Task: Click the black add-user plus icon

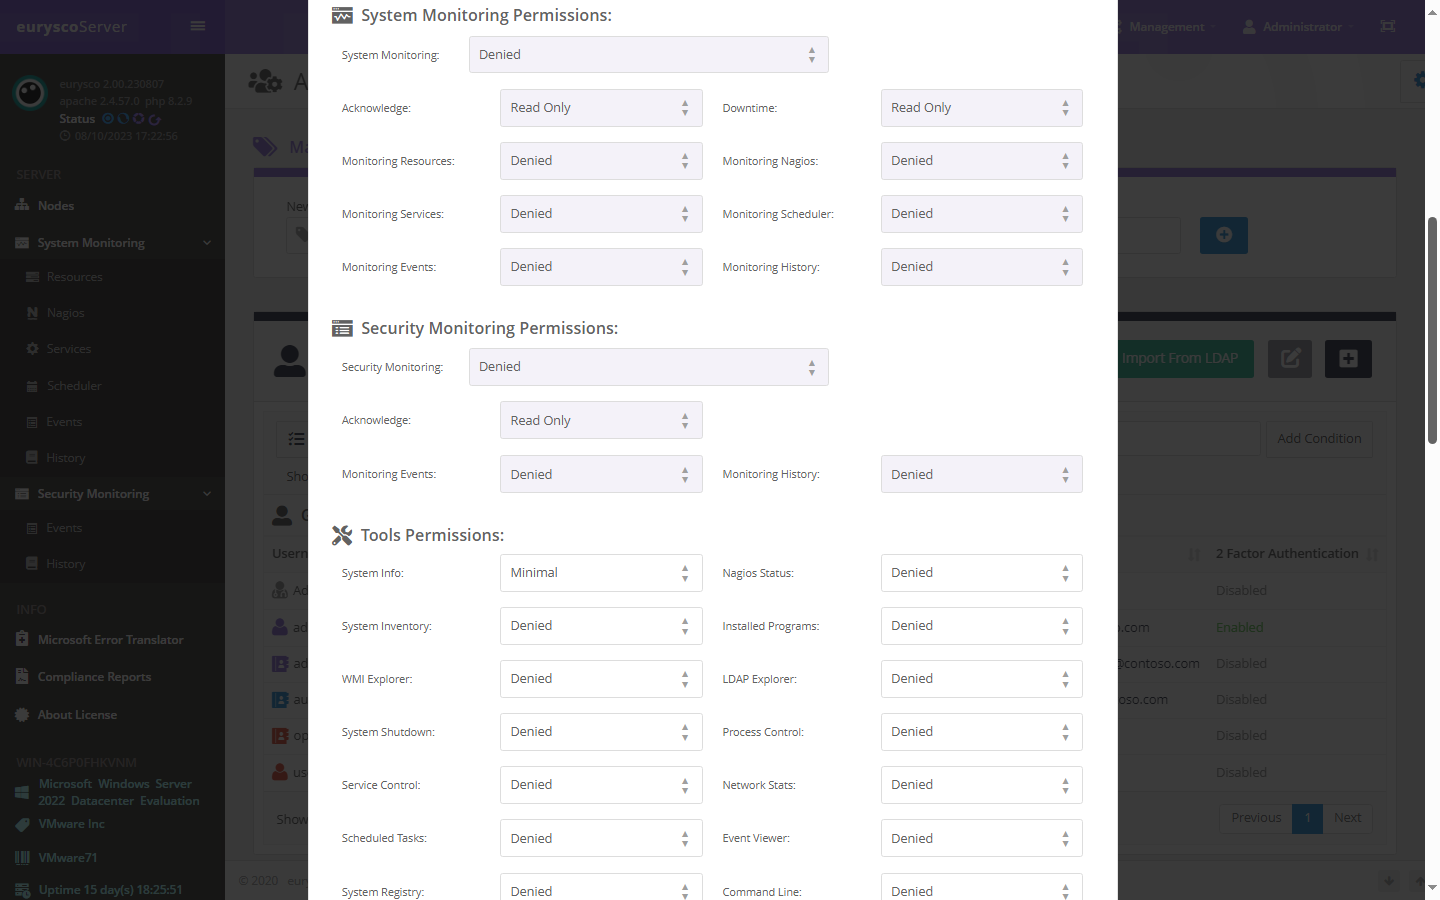Action: 1348,358
